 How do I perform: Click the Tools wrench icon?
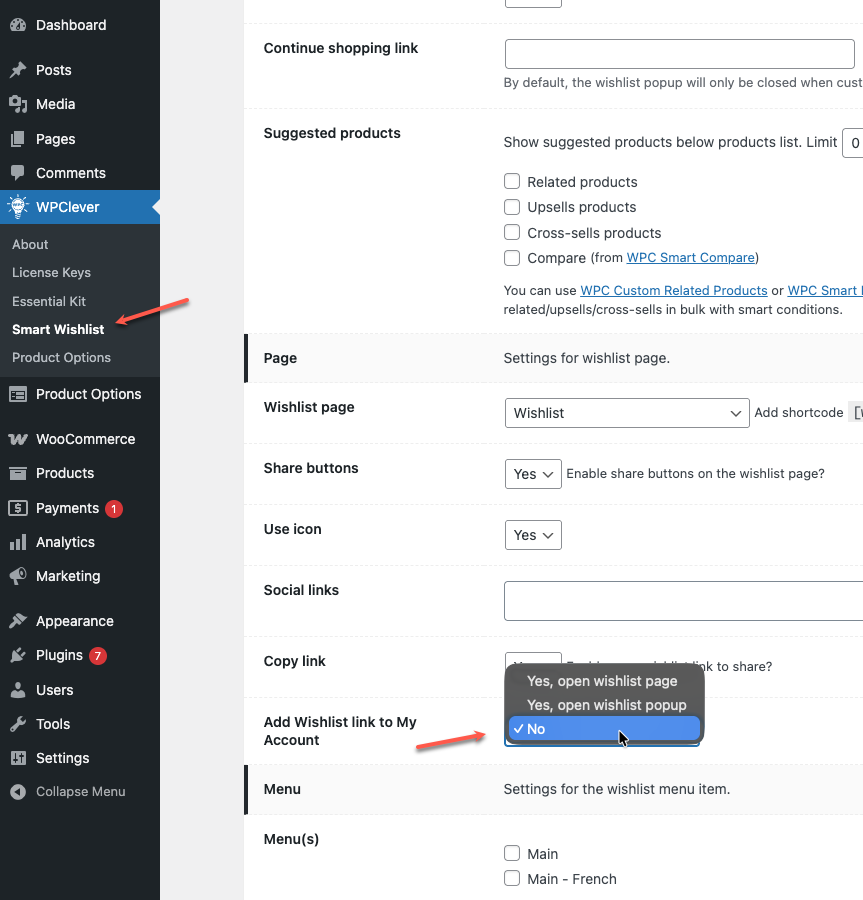pyautogui.click(x=18, y=724)
